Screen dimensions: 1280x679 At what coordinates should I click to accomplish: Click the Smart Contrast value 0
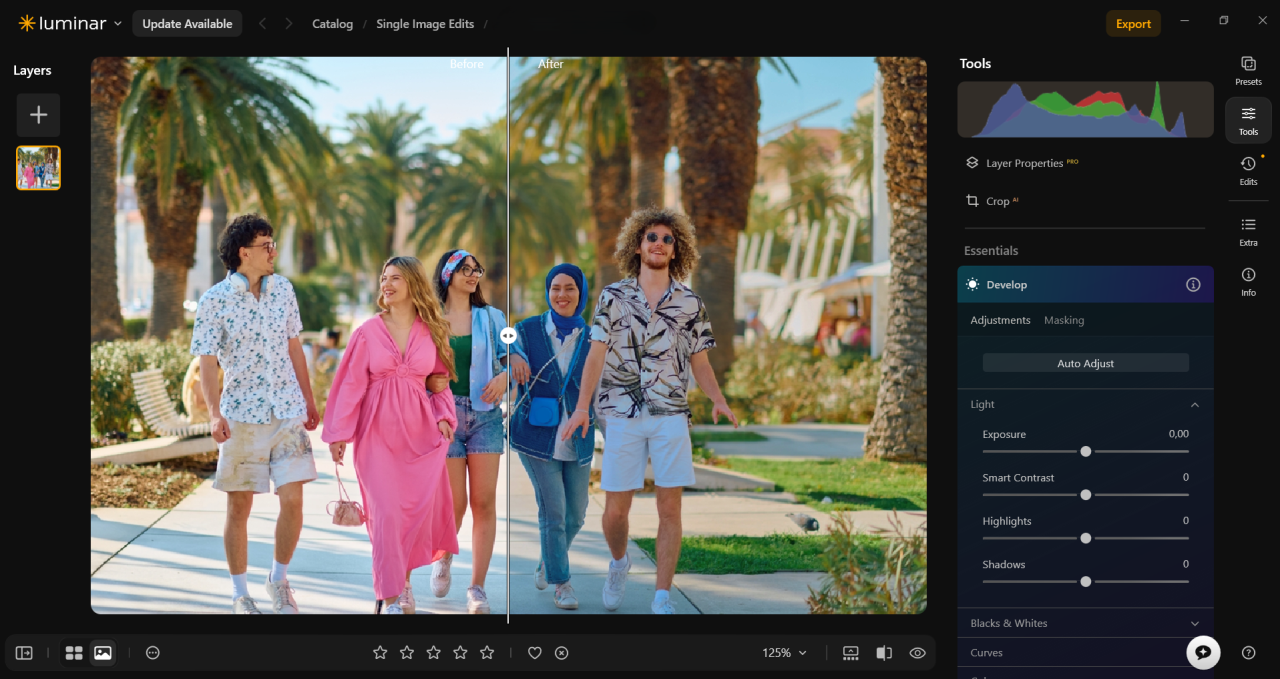(x=1186, y=477)
